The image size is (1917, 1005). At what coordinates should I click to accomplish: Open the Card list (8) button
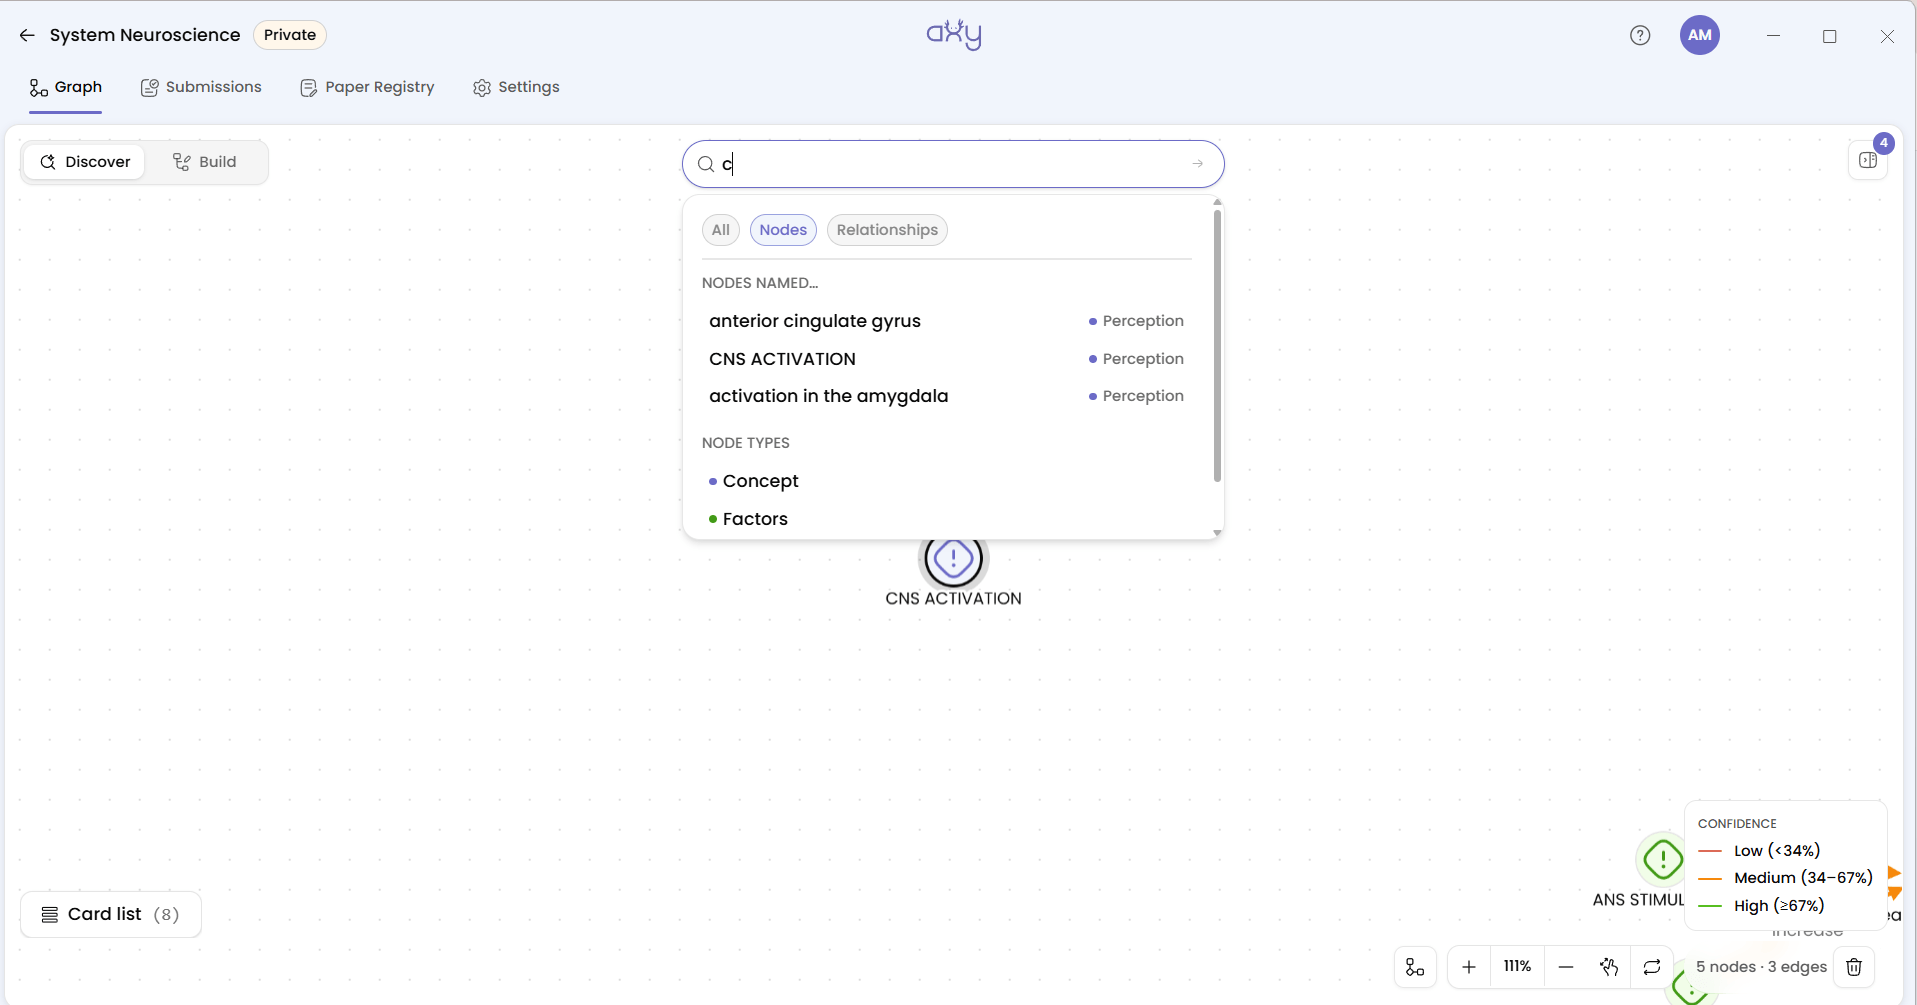click(111, 915)
